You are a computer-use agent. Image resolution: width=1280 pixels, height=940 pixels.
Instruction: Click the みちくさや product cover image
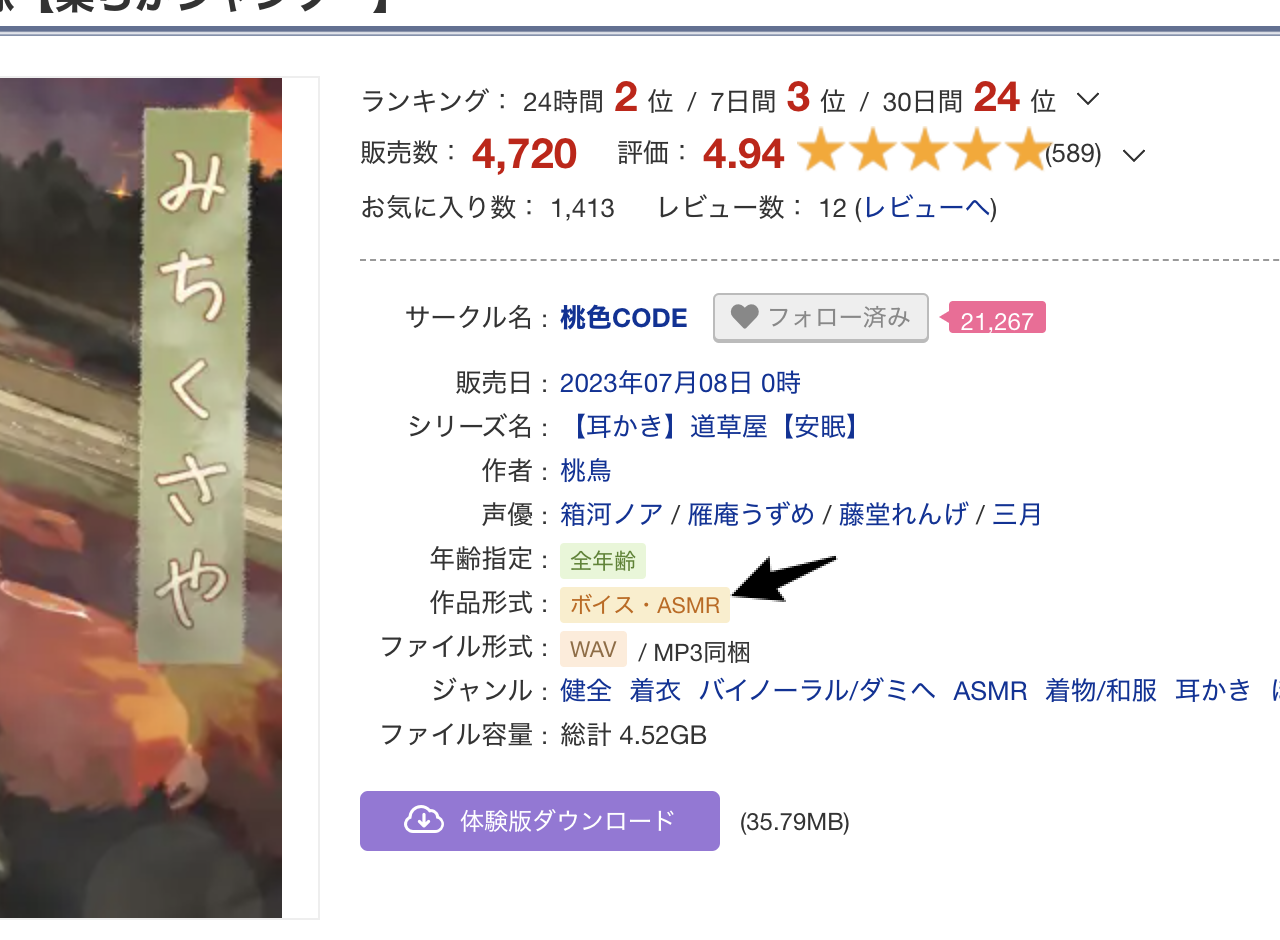pos(141,497)
